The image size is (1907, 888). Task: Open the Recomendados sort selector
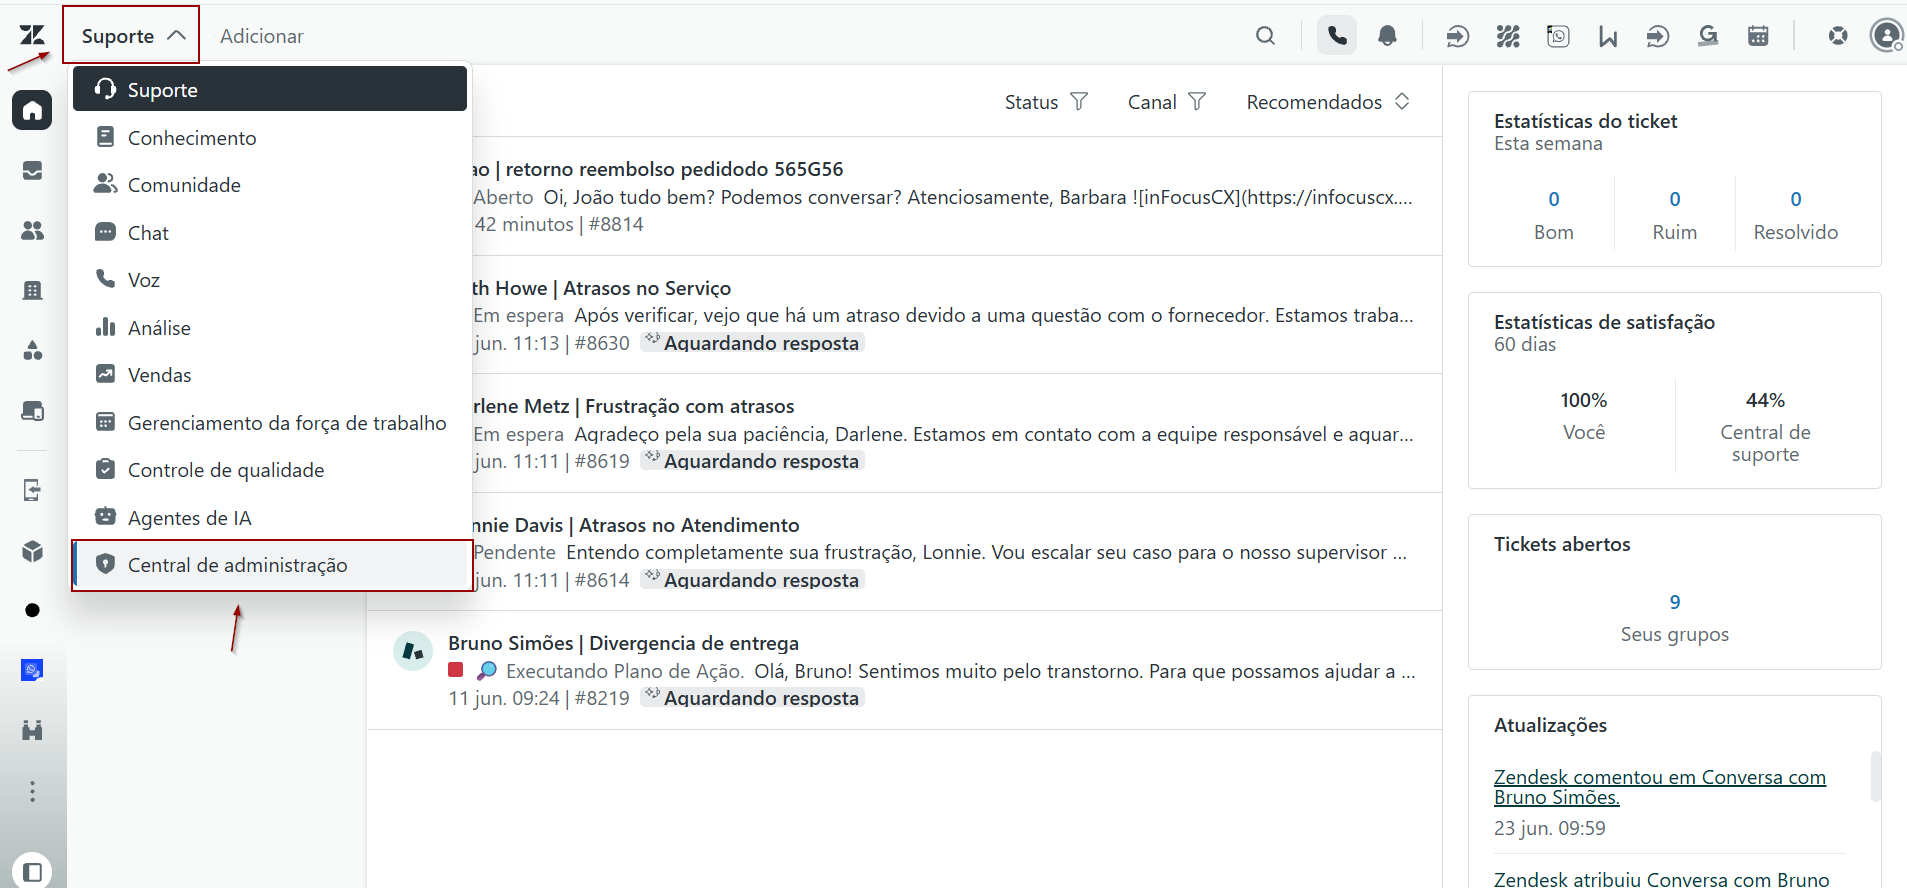1328,102
